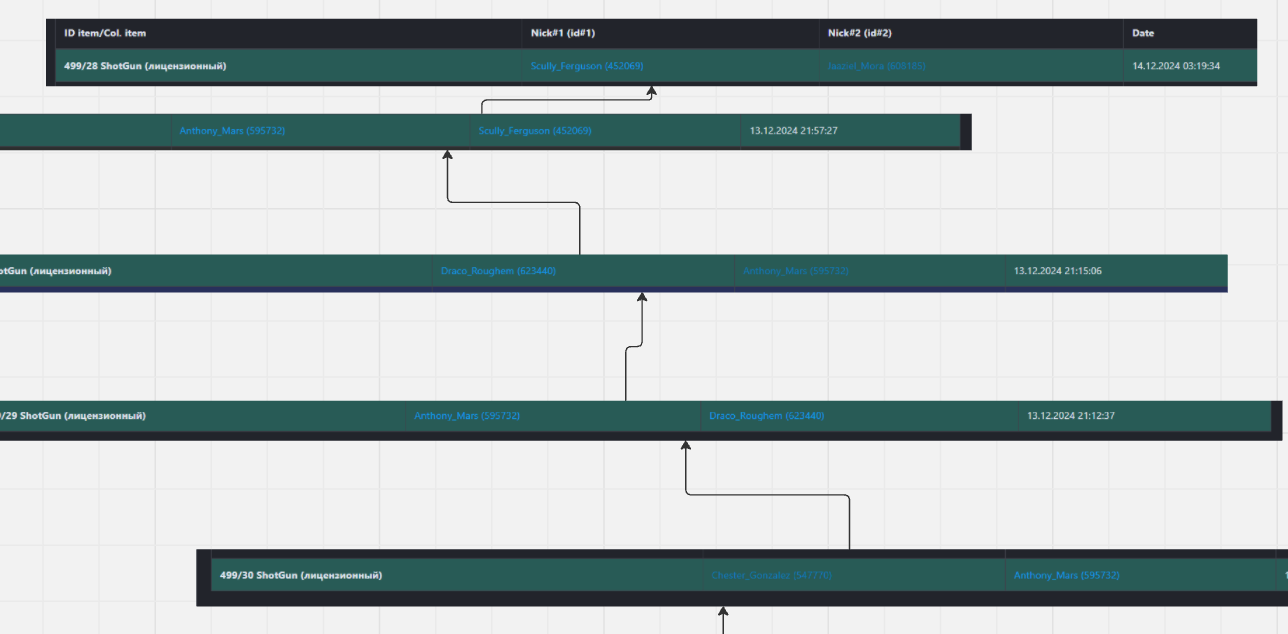Click Anthony_Mars link beside Scully_Ferguson in second row
This screenshot has width=1288, height=634.
click(232, 131)
